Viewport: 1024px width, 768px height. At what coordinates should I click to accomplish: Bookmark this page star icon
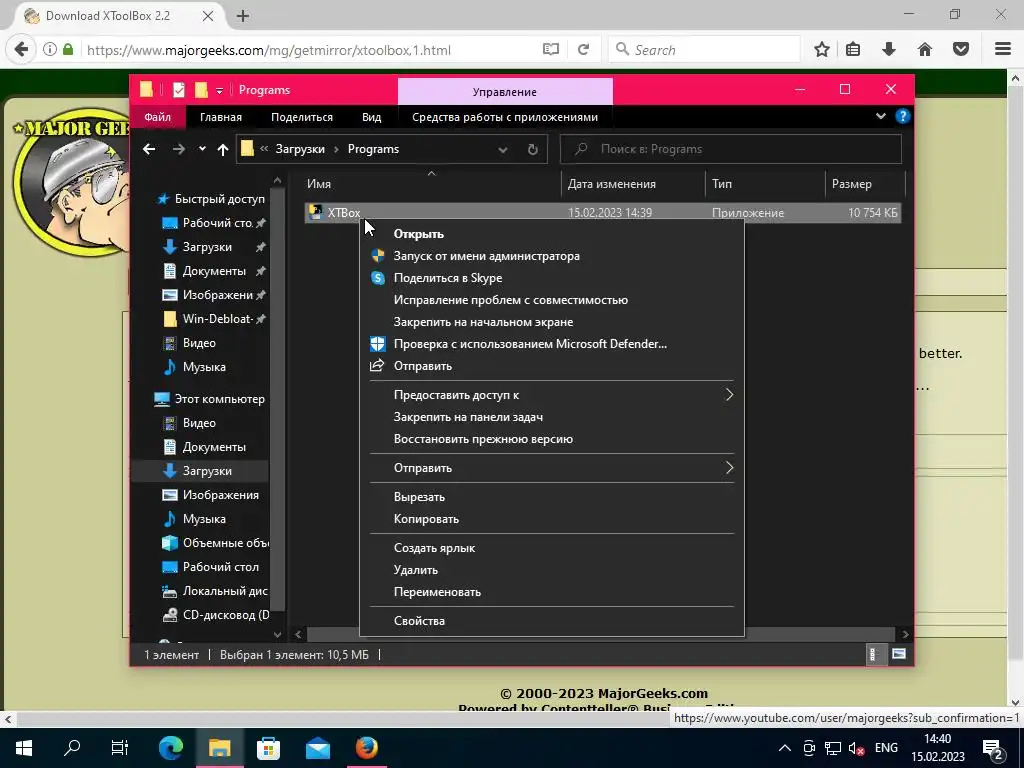pos(822,50)
